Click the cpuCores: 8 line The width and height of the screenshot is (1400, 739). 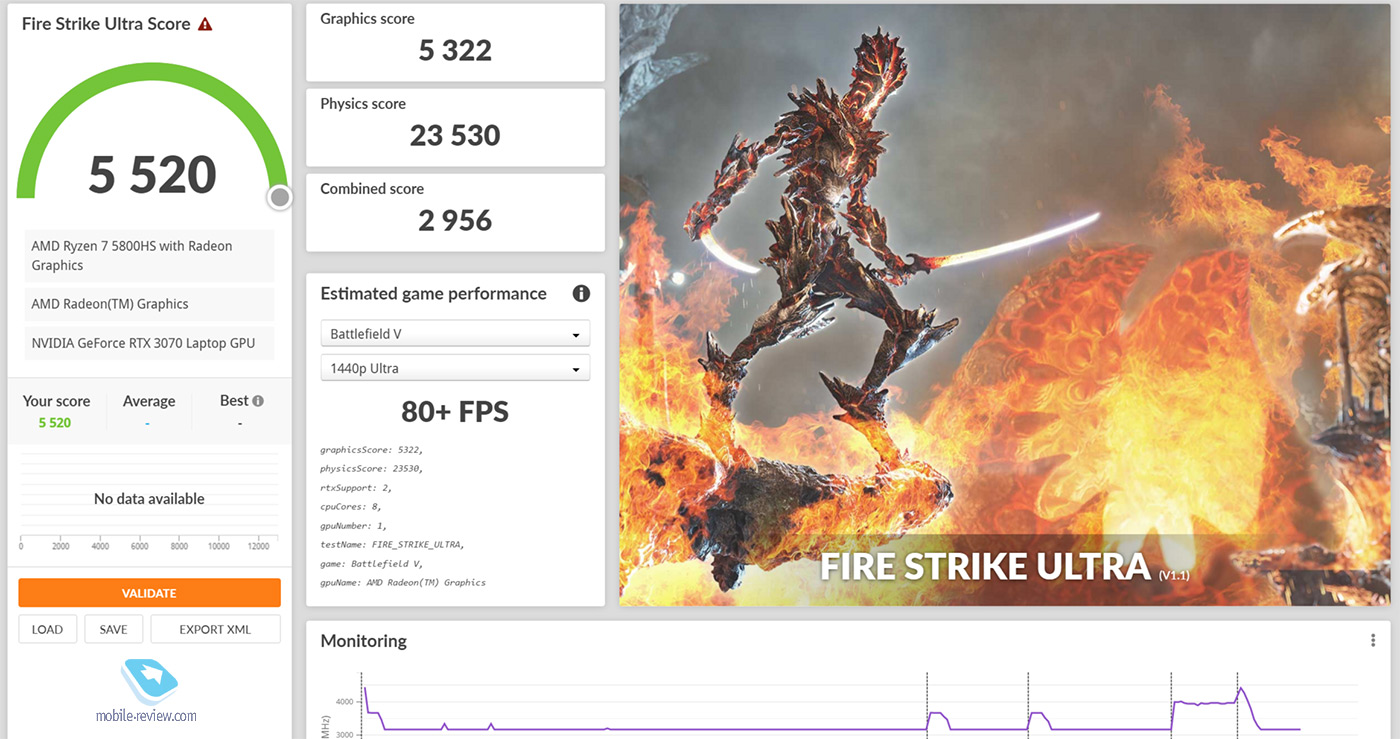tap(350, 506)
